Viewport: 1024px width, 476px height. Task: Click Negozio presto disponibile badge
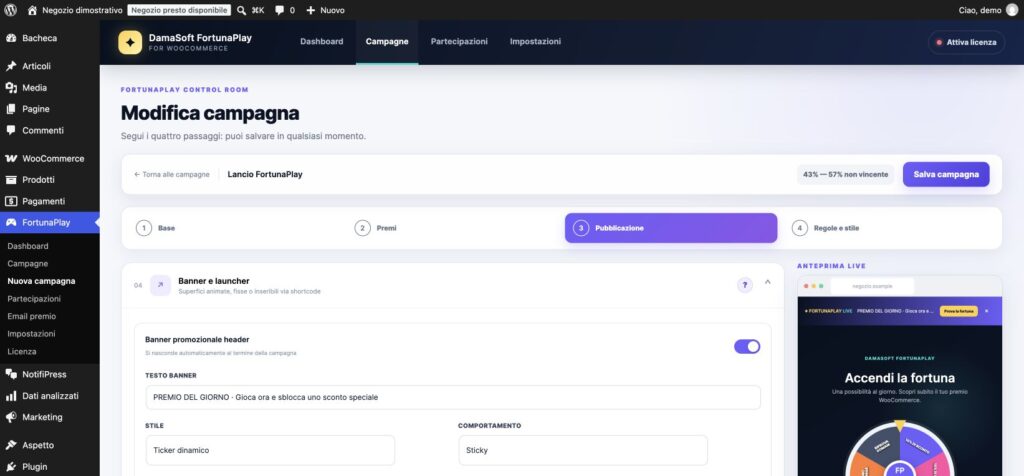[179, 10]
